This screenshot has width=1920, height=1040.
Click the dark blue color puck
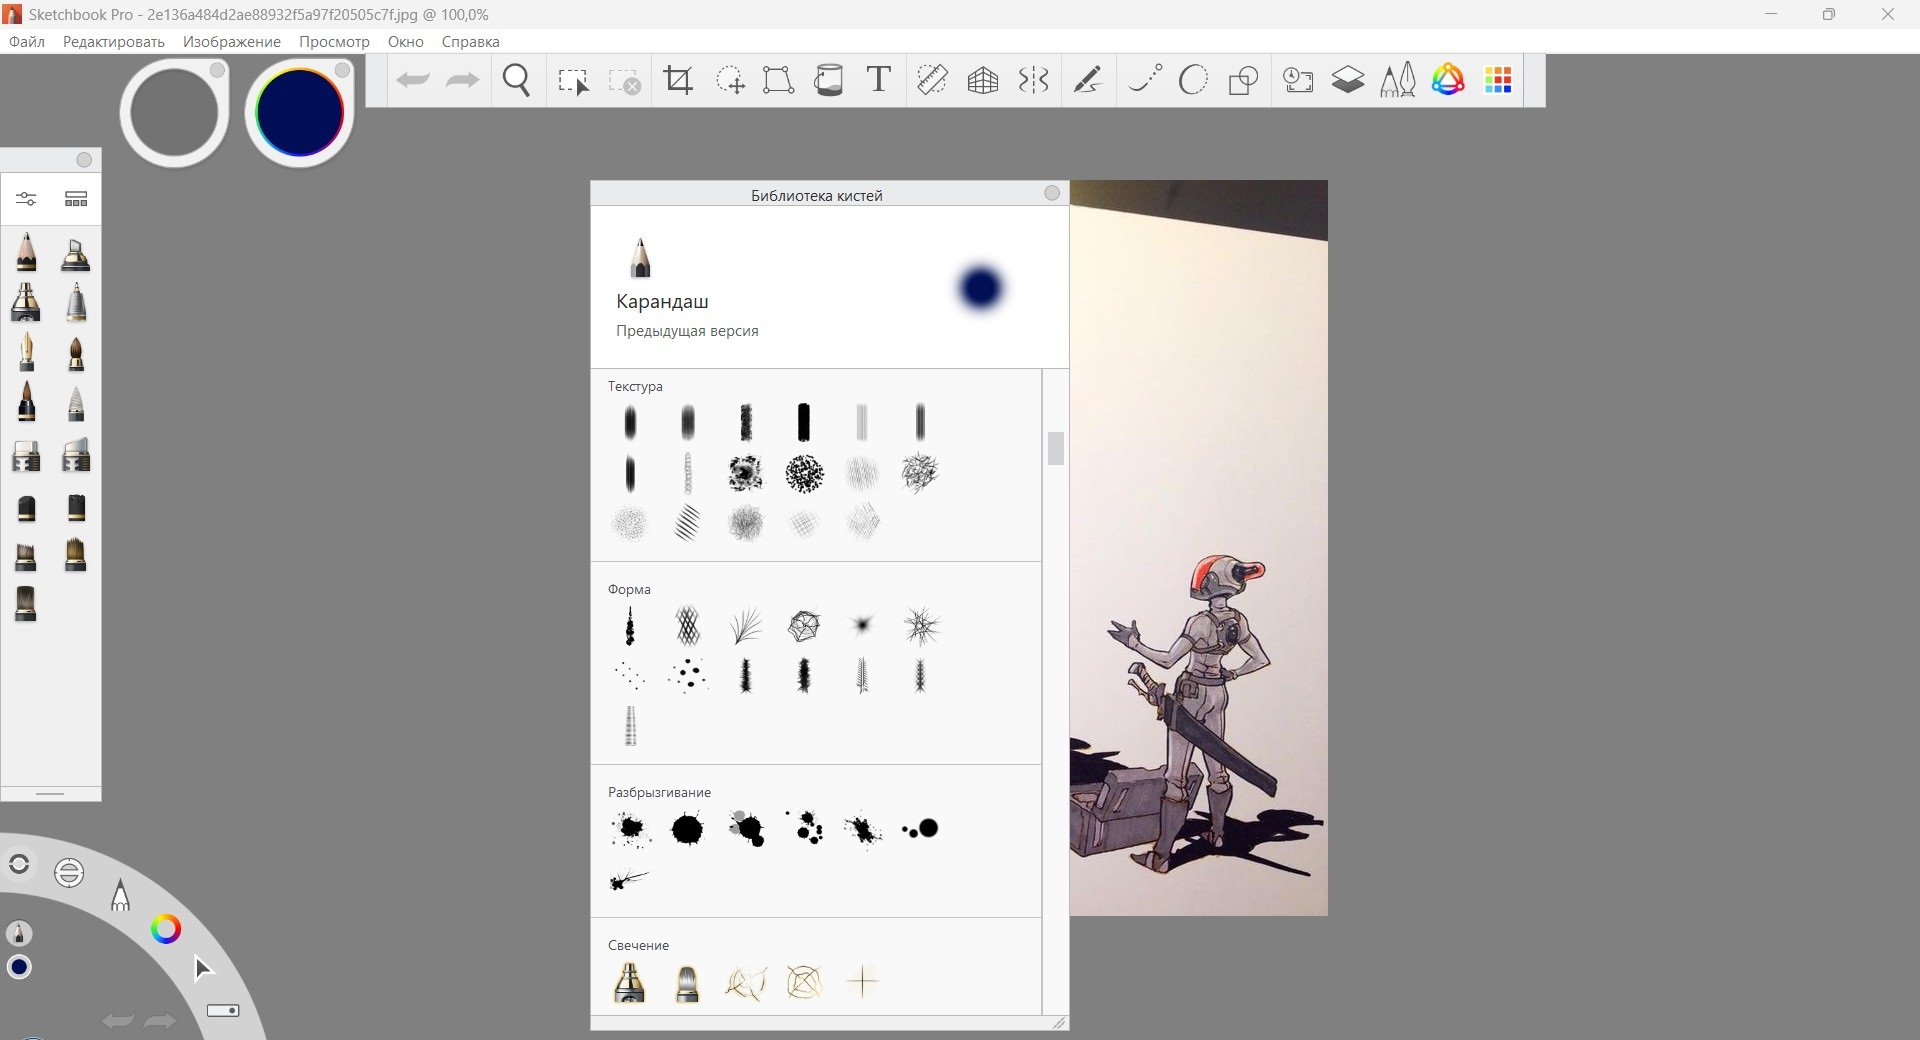299,111
